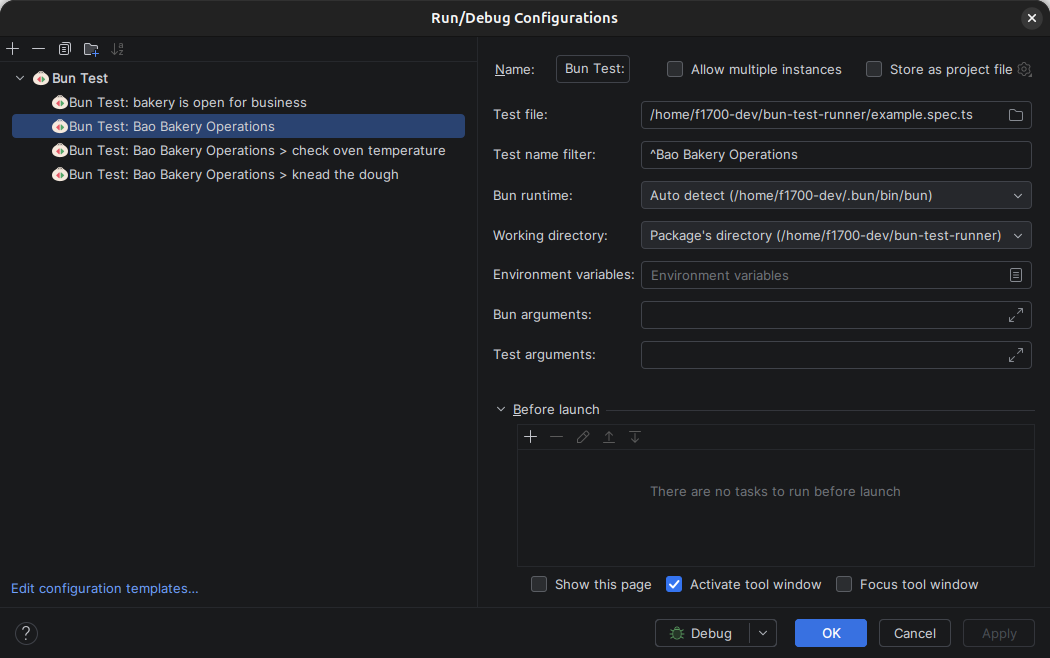Open the Debug button dropdown arrow

[x=763, y=633]
